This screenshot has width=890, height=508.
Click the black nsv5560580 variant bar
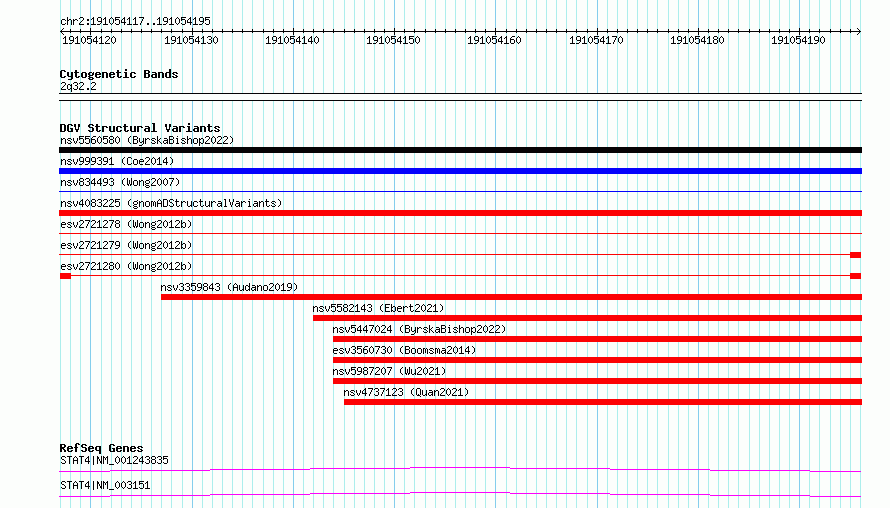[x=460, y=150]
